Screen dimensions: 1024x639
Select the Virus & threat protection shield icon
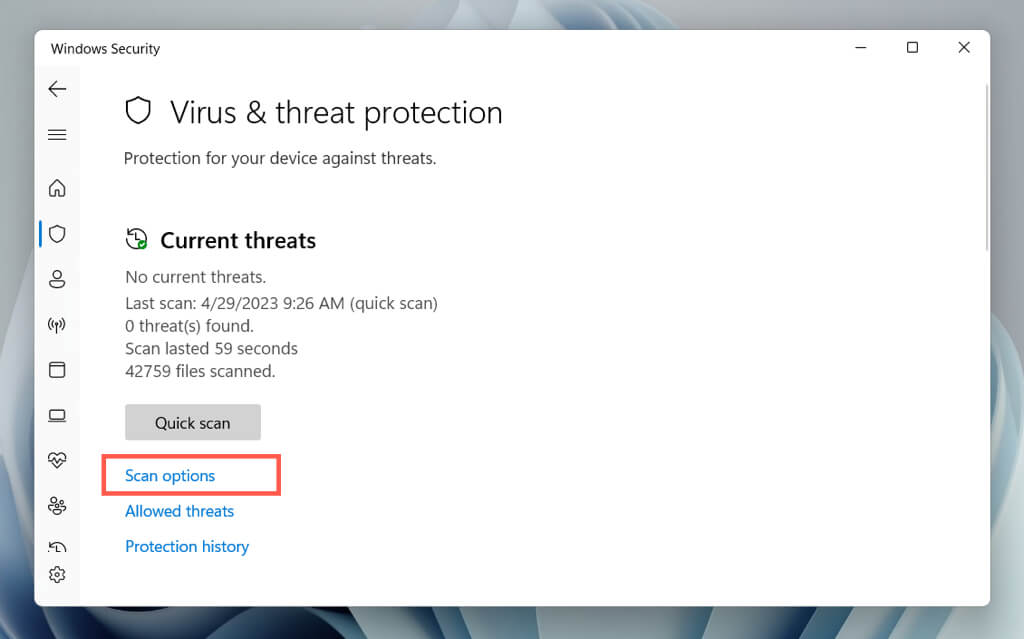(57, 234)
